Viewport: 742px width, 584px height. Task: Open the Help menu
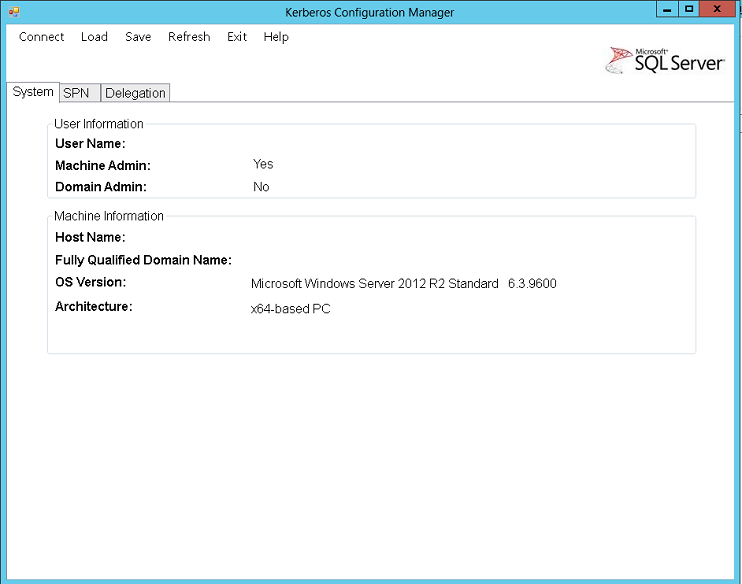(x=276, y=37)
